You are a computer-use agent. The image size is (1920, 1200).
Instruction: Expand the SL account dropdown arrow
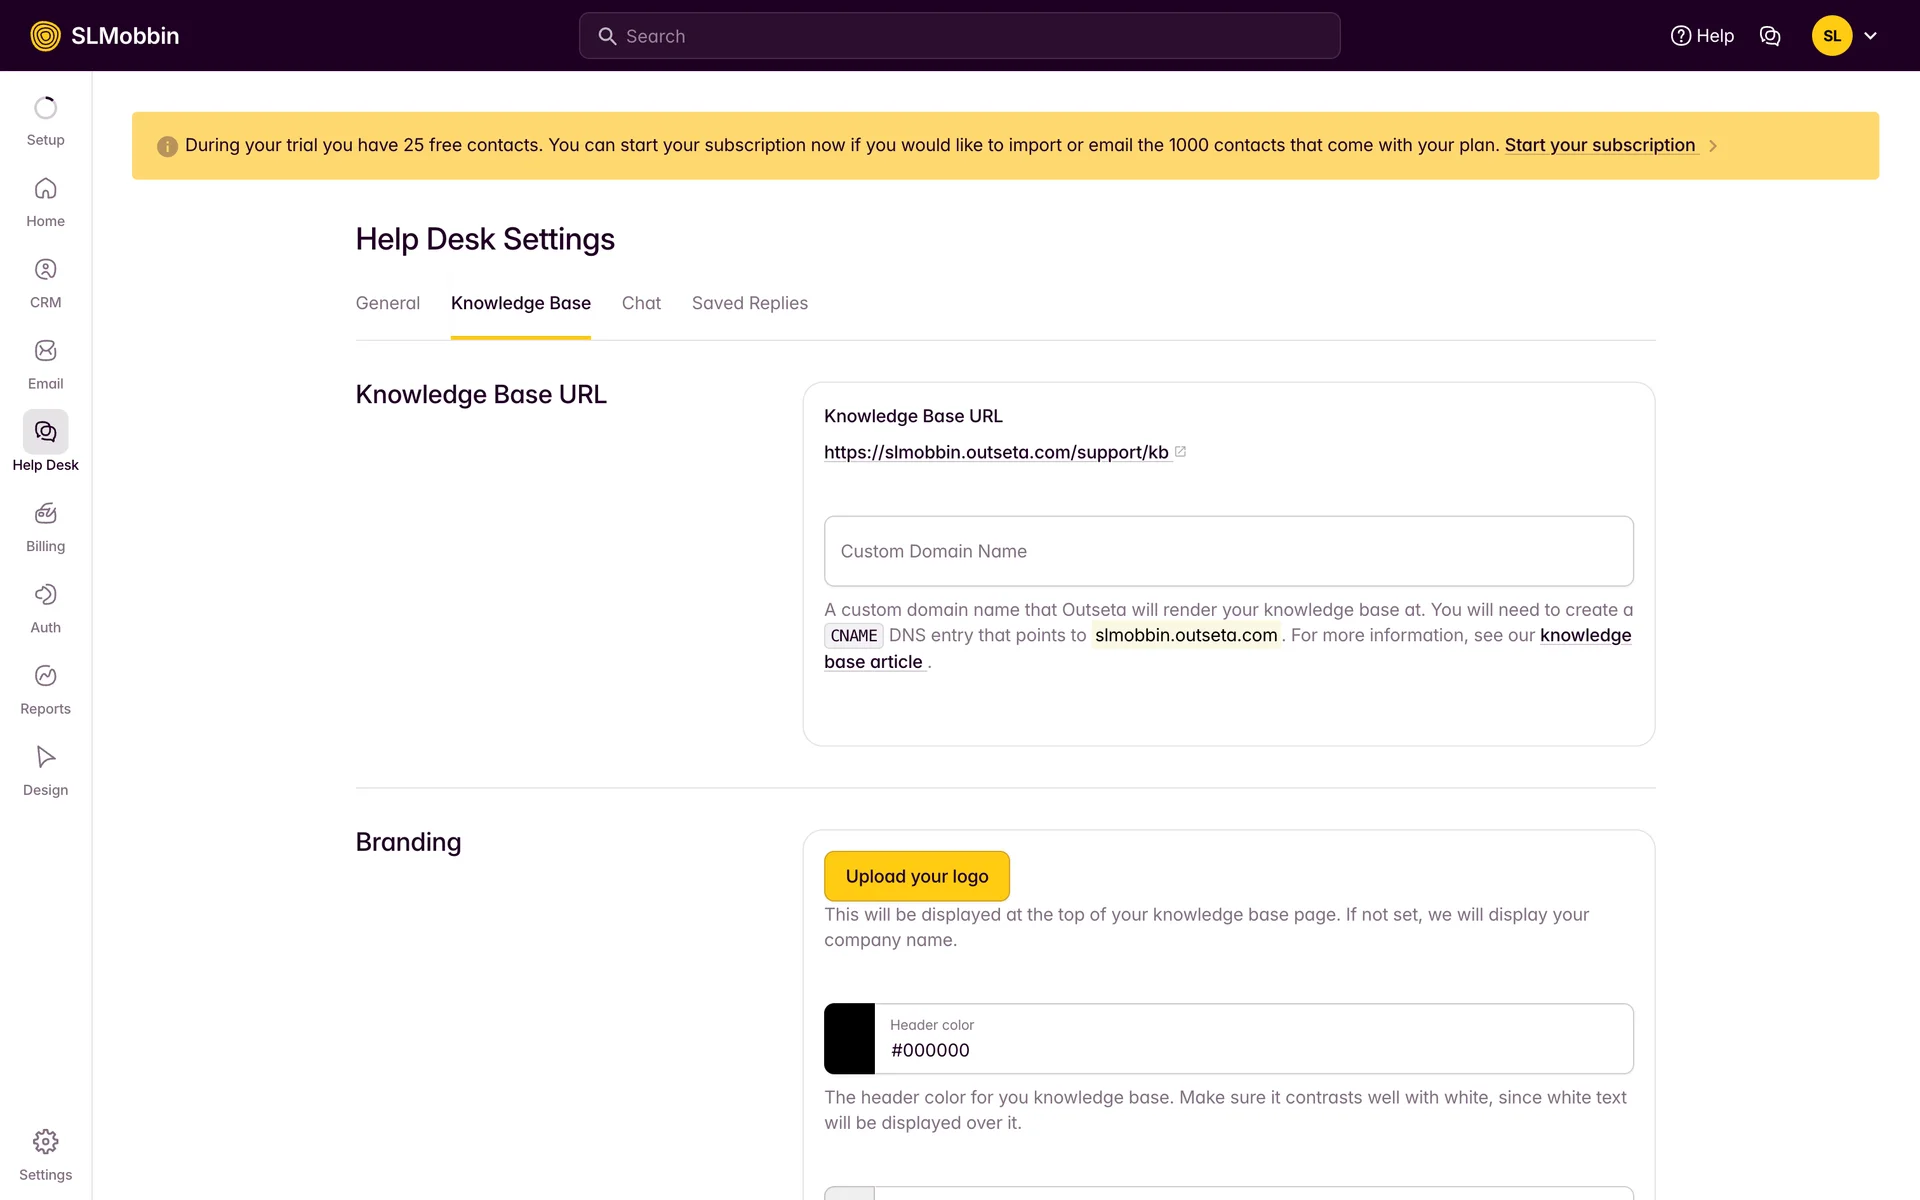[x=1870, y=36]
